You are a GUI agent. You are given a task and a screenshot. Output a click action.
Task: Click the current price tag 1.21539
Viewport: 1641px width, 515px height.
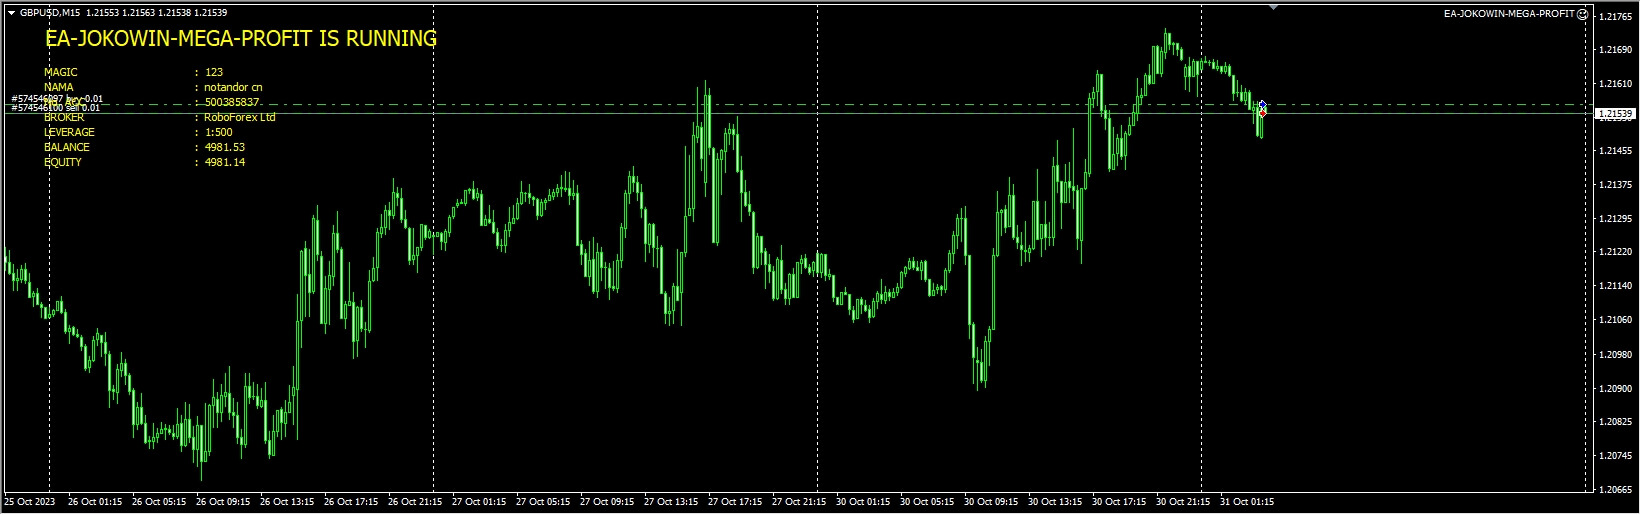pos(1614,114)
